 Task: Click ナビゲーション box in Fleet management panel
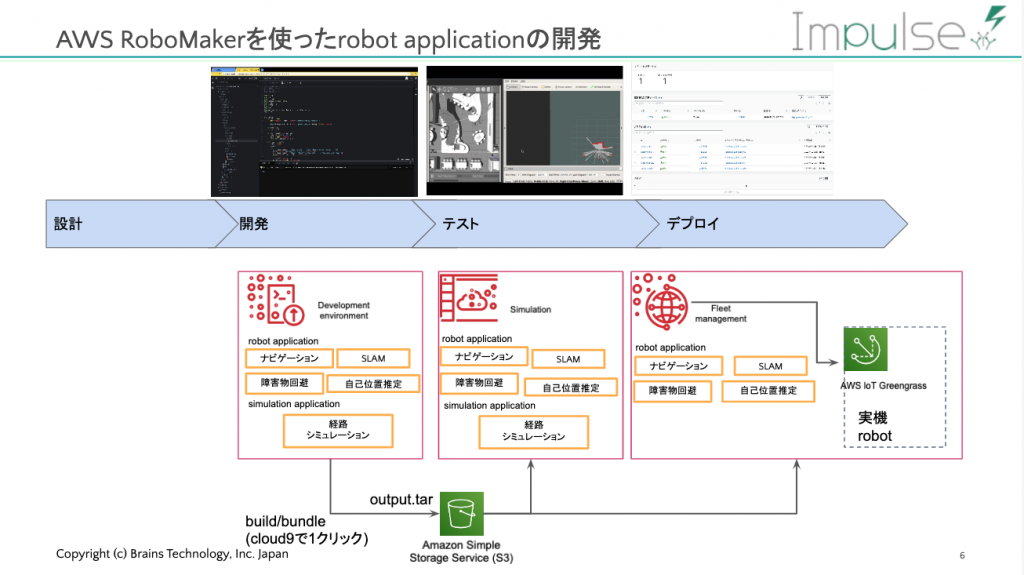pos(679,365)
